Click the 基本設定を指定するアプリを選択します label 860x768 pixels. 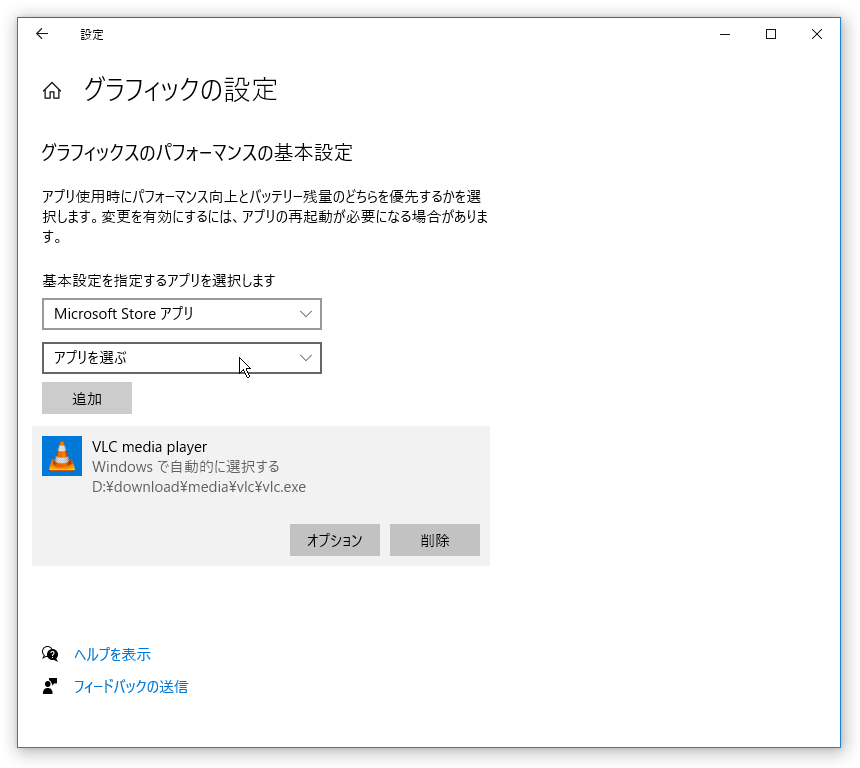[159, 281]
